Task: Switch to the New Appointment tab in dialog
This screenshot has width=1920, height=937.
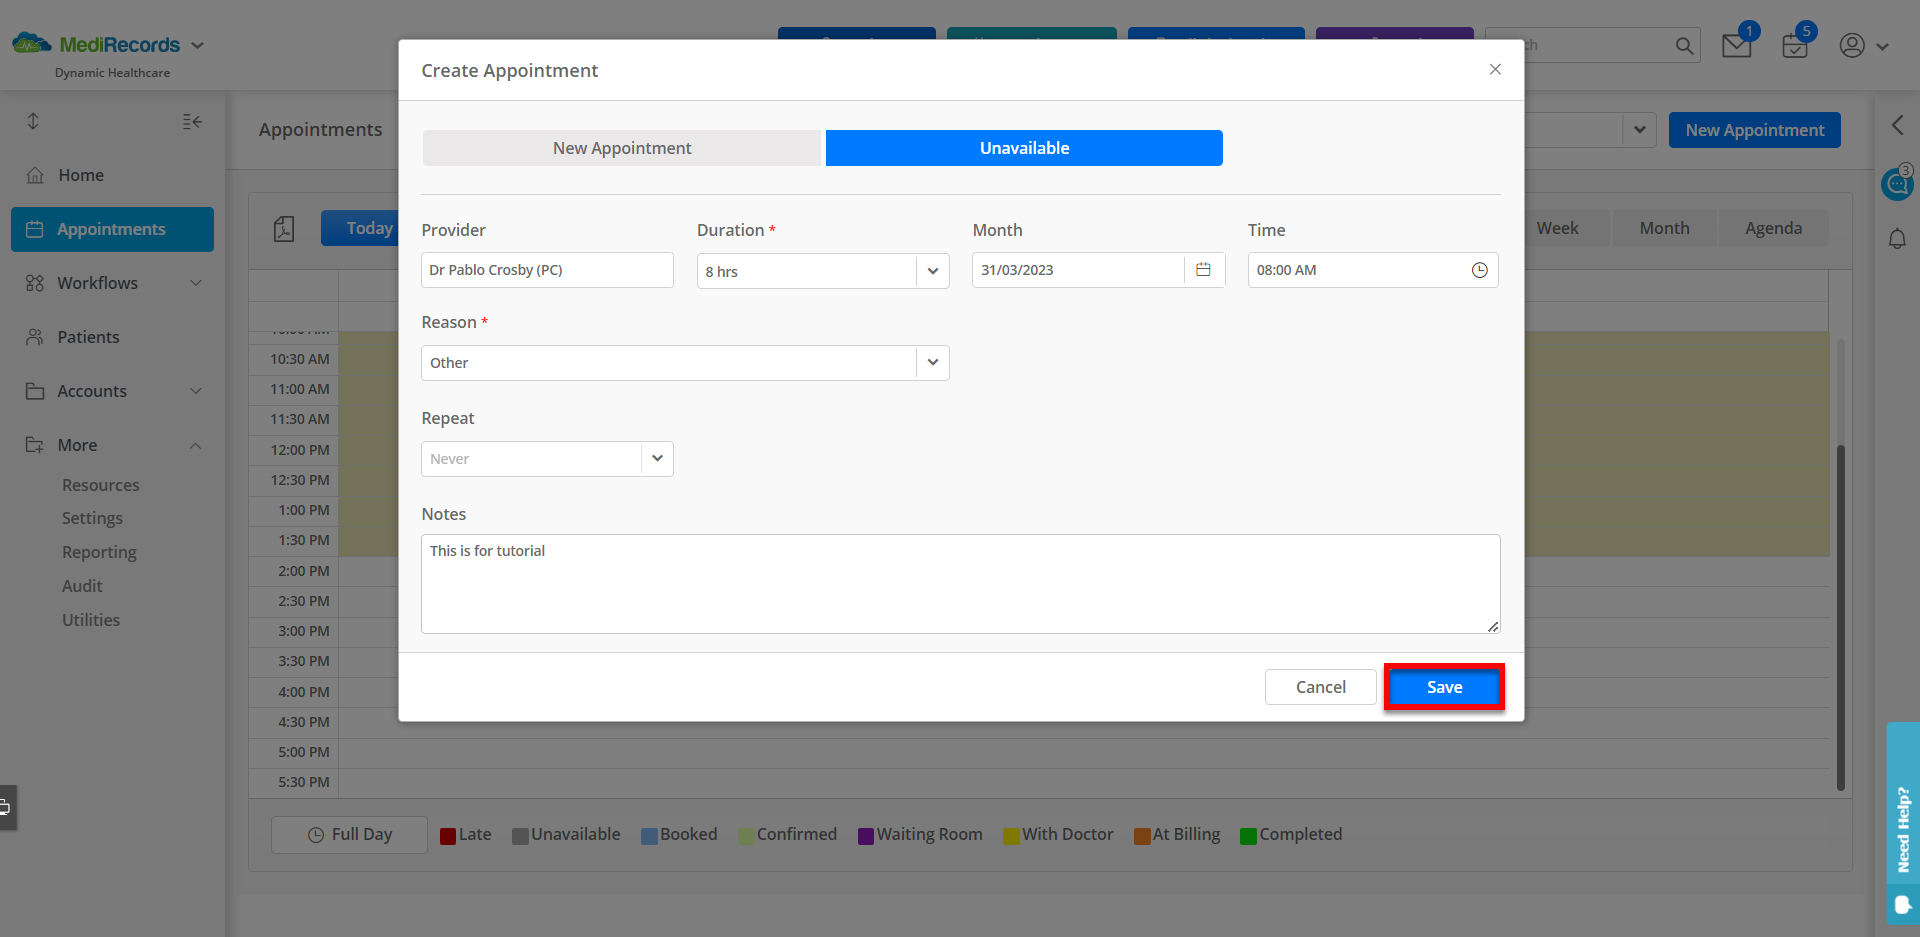Action: pos(622,148)
